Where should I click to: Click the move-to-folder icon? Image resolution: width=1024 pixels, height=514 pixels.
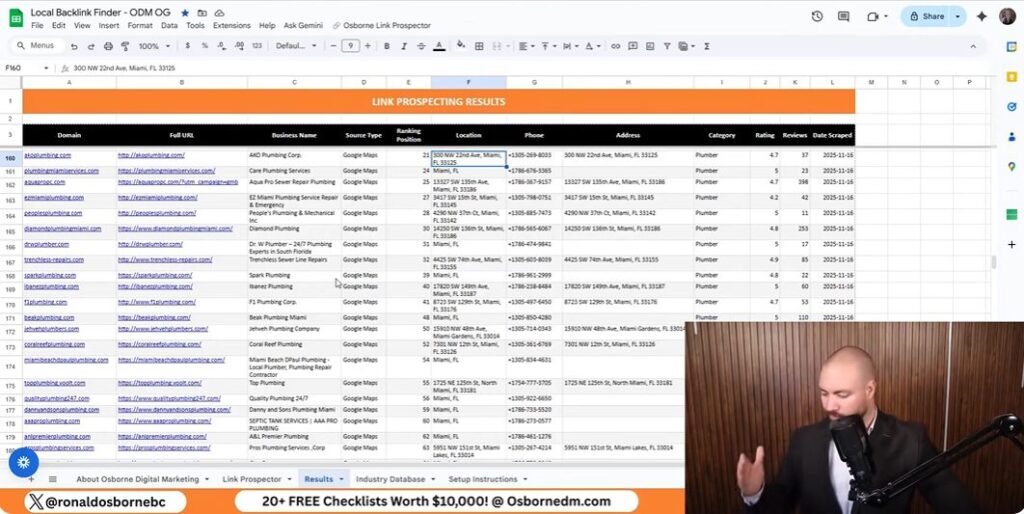tap(202, 13)
